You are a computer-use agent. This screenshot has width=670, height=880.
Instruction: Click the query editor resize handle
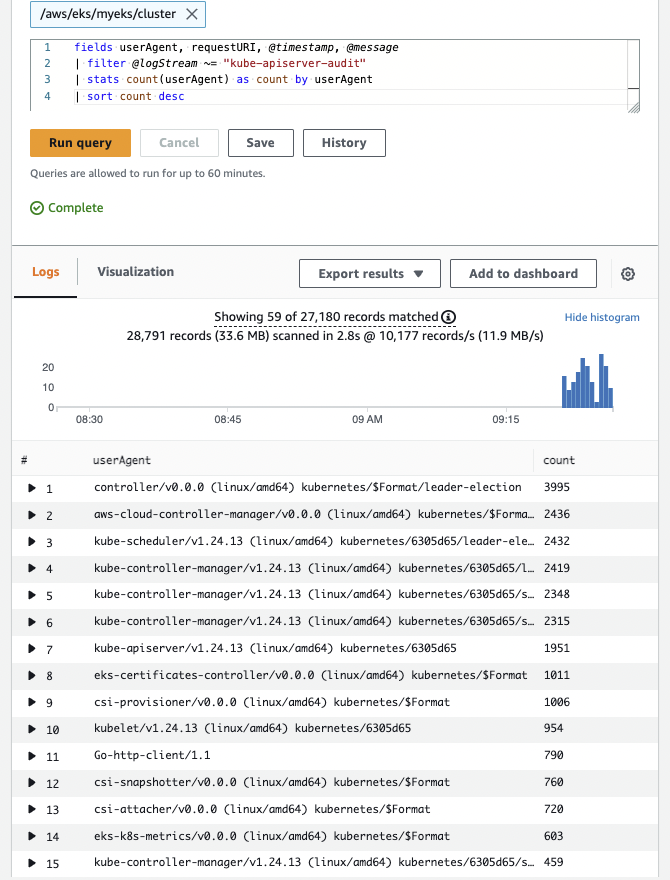634,108
